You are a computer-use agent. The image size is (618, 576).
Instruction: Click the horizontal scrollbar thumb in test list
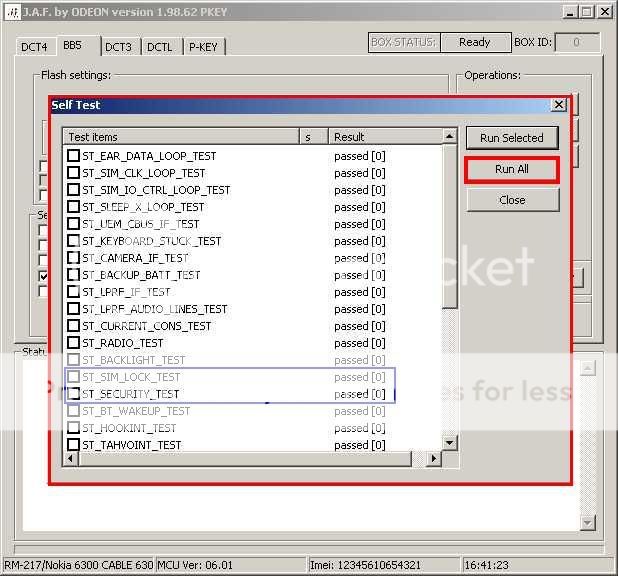click(x=245, y=459)
